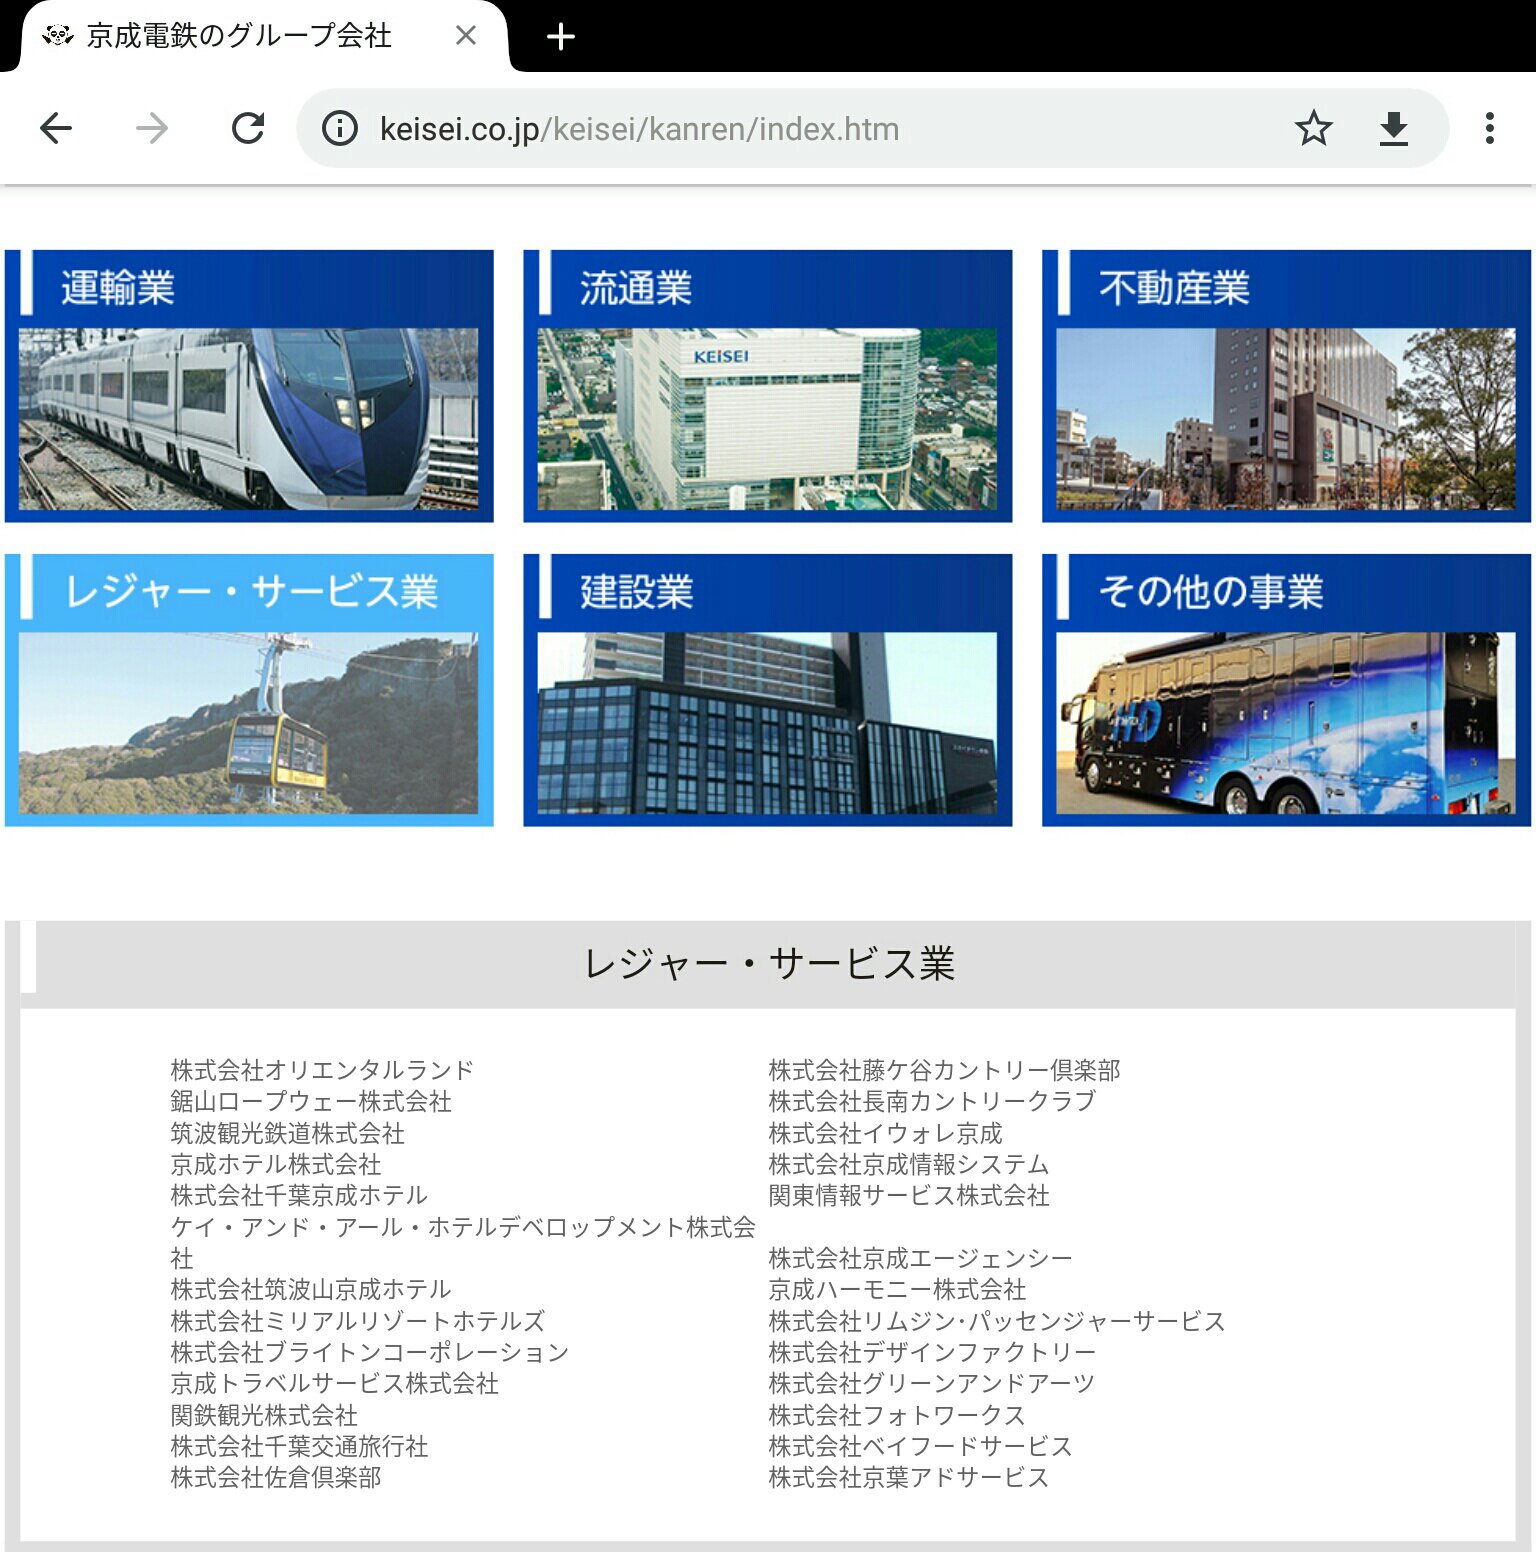Click the forward navigation arrow
This screenshot has height=1552, width=1536.
pos(152,128)
